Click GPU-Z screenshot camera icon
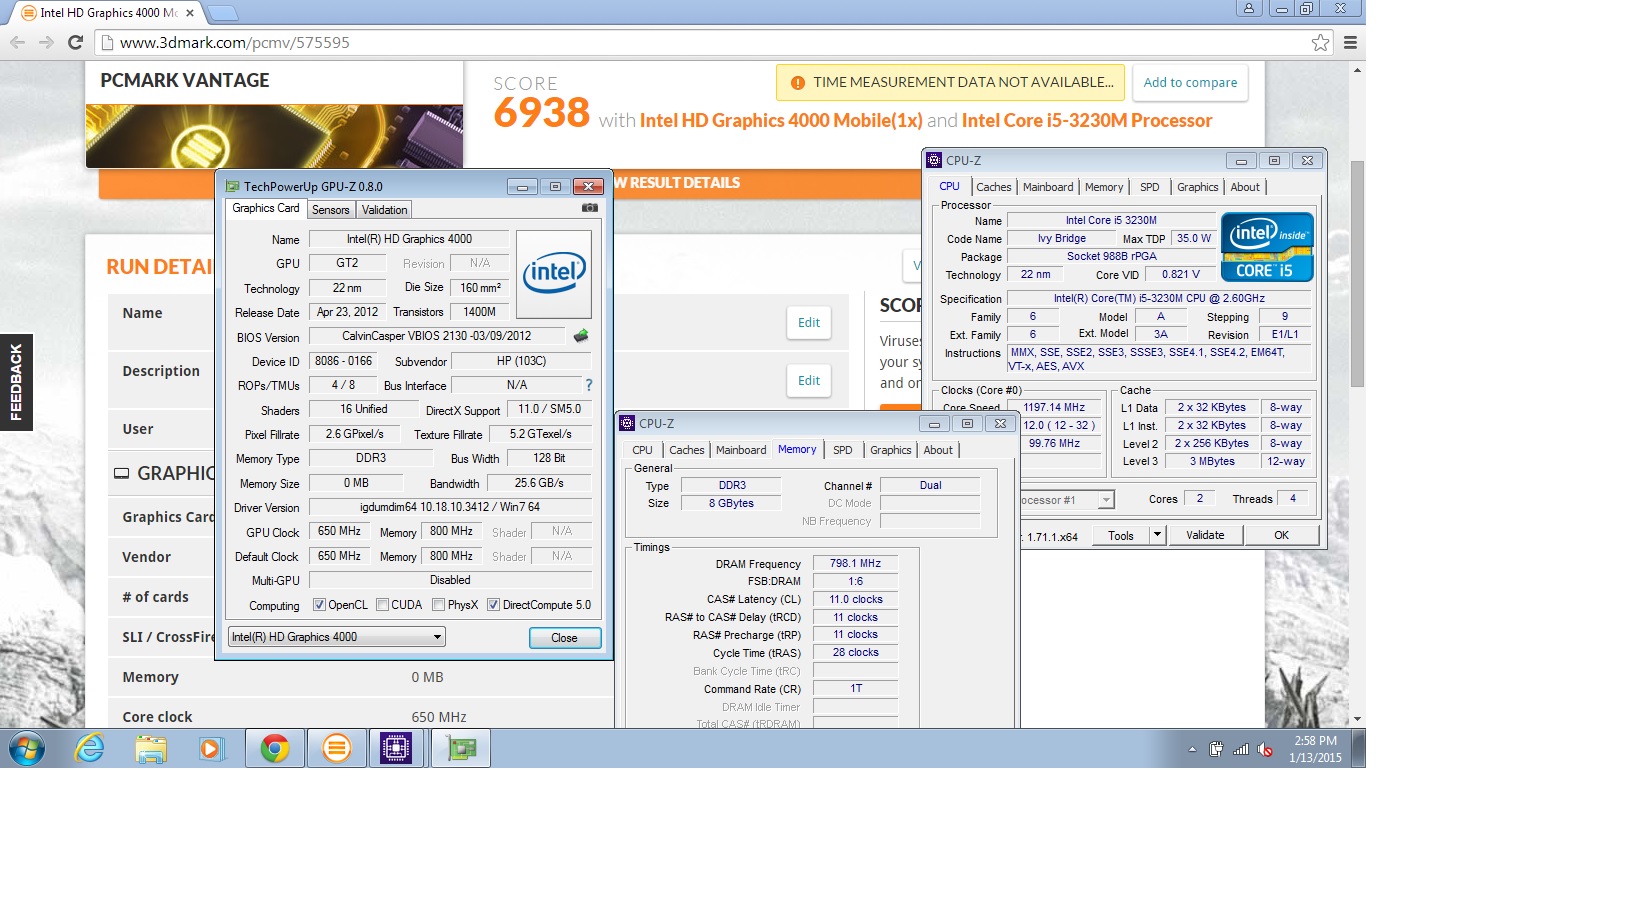1632x920 pixels. tap(590, 208)
